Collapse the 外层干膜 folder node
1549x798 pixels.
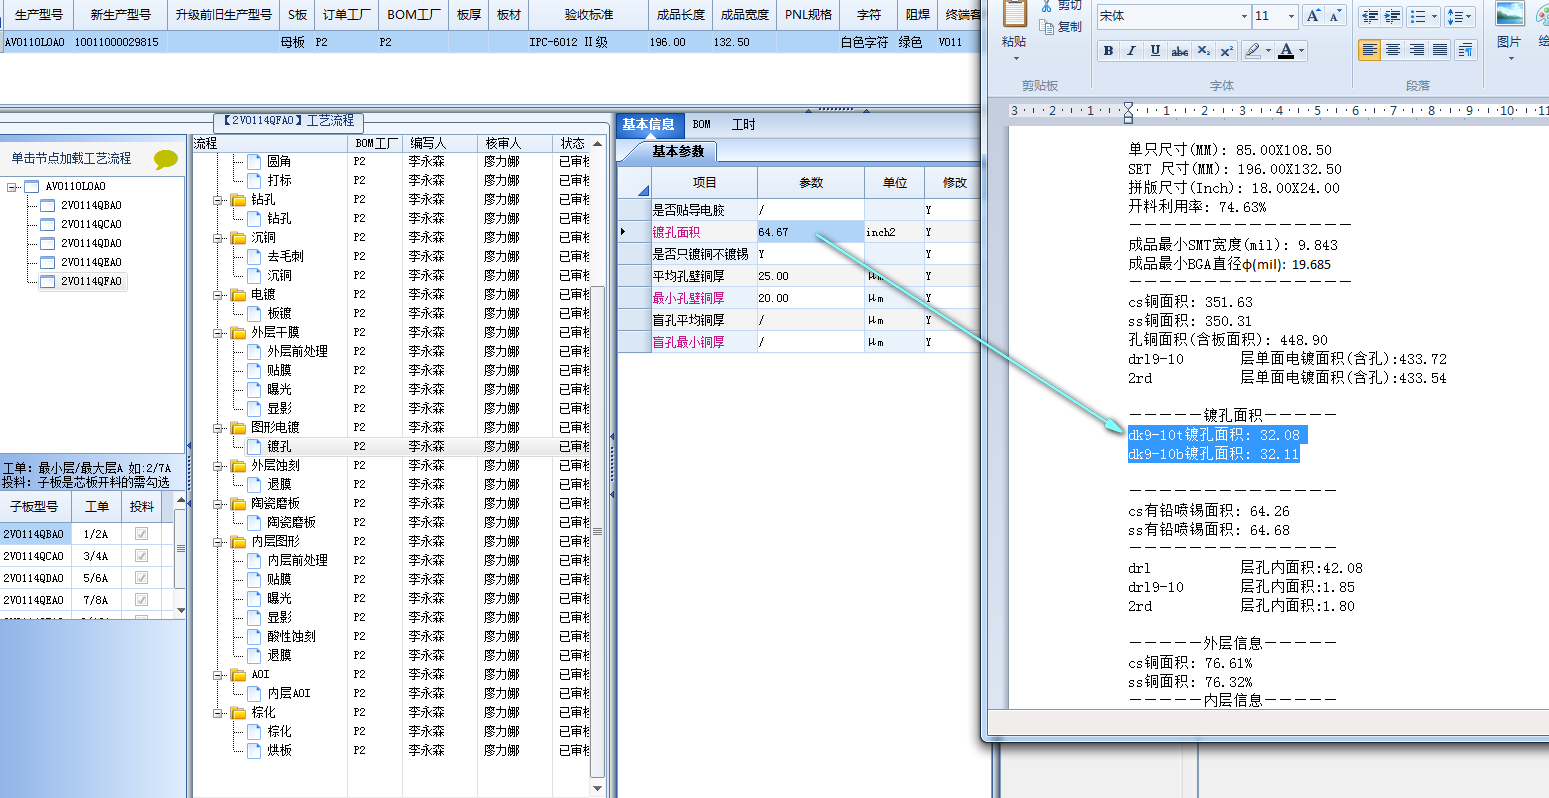[218, 333]
